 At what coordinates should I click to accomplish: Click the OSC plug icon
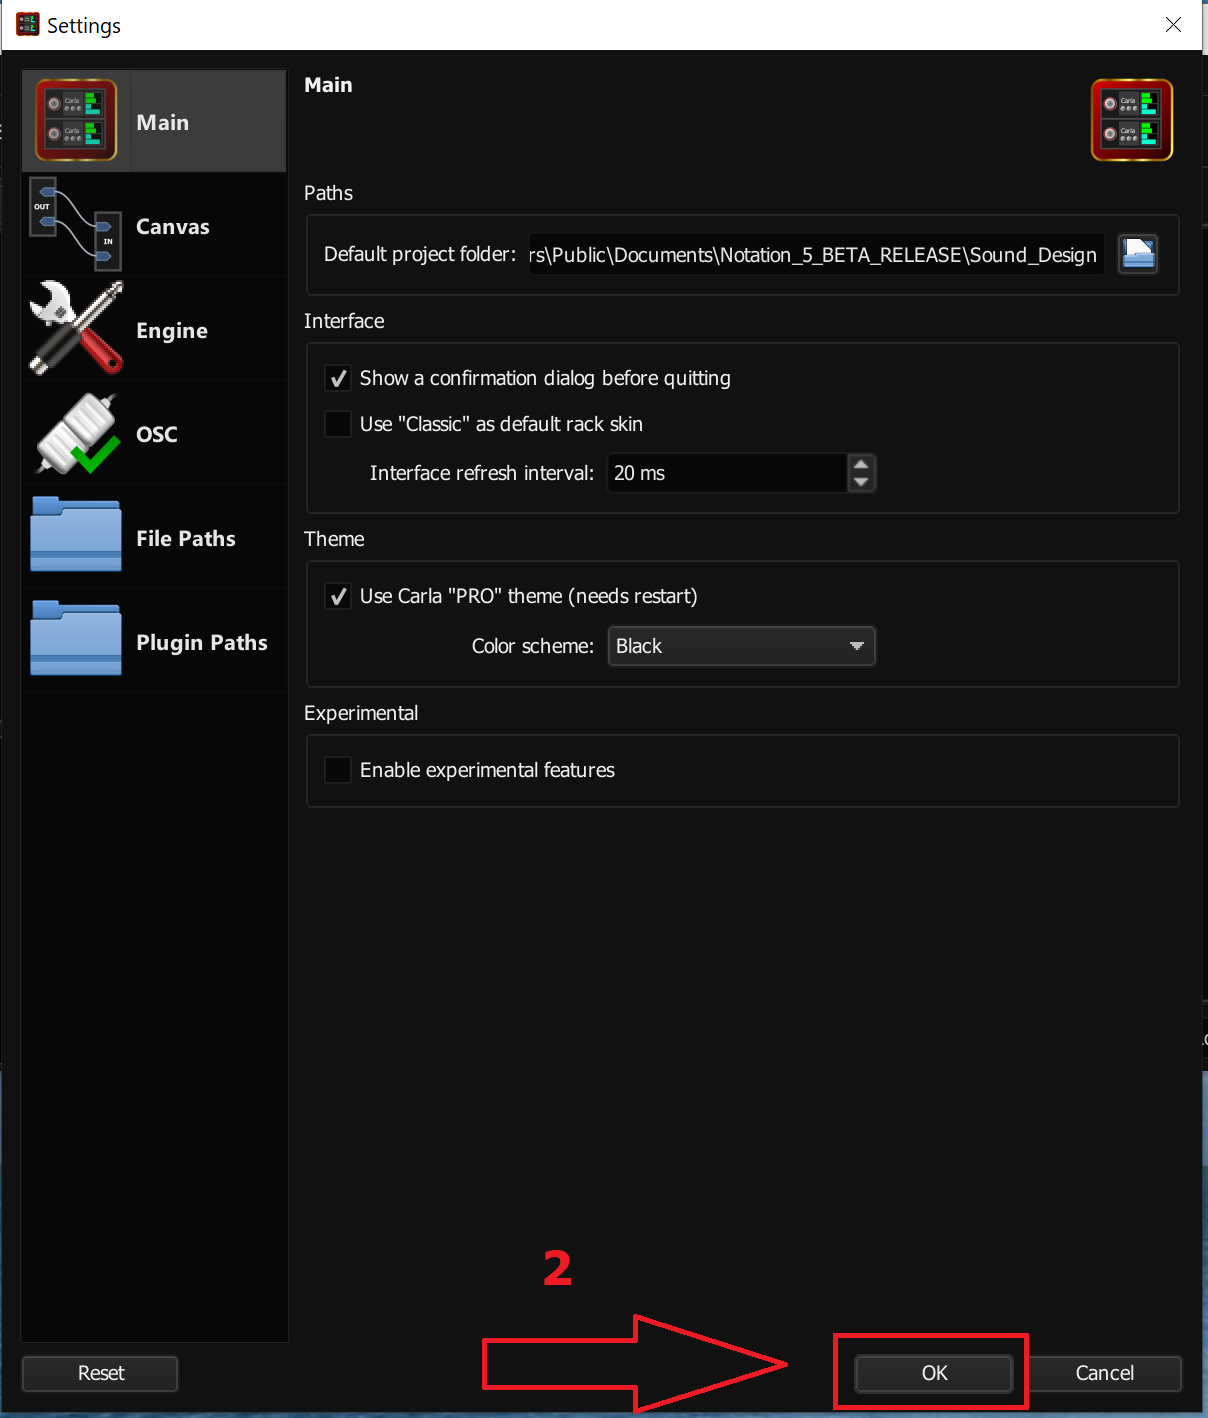click(x=76, y=433)
